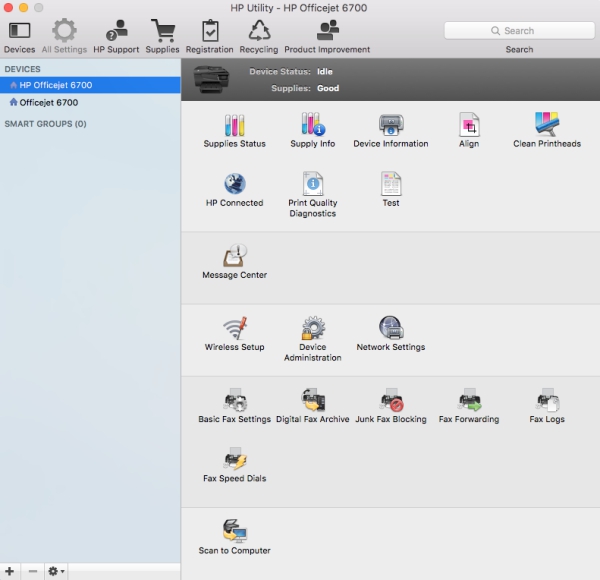Viewport: 600px width, 580px height.
Task: Toggle the Devices sidebar button
Action: tap(20, 37)
